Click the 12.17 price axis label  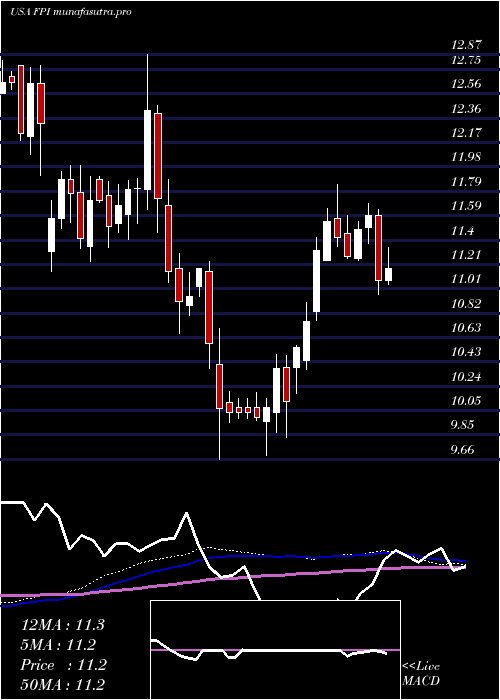(x=467, y=133)
